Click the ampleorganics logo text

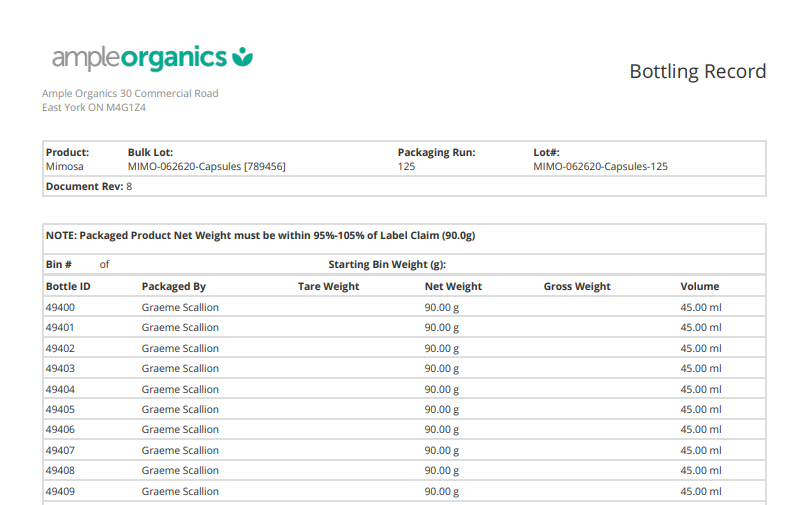[139, 58]
